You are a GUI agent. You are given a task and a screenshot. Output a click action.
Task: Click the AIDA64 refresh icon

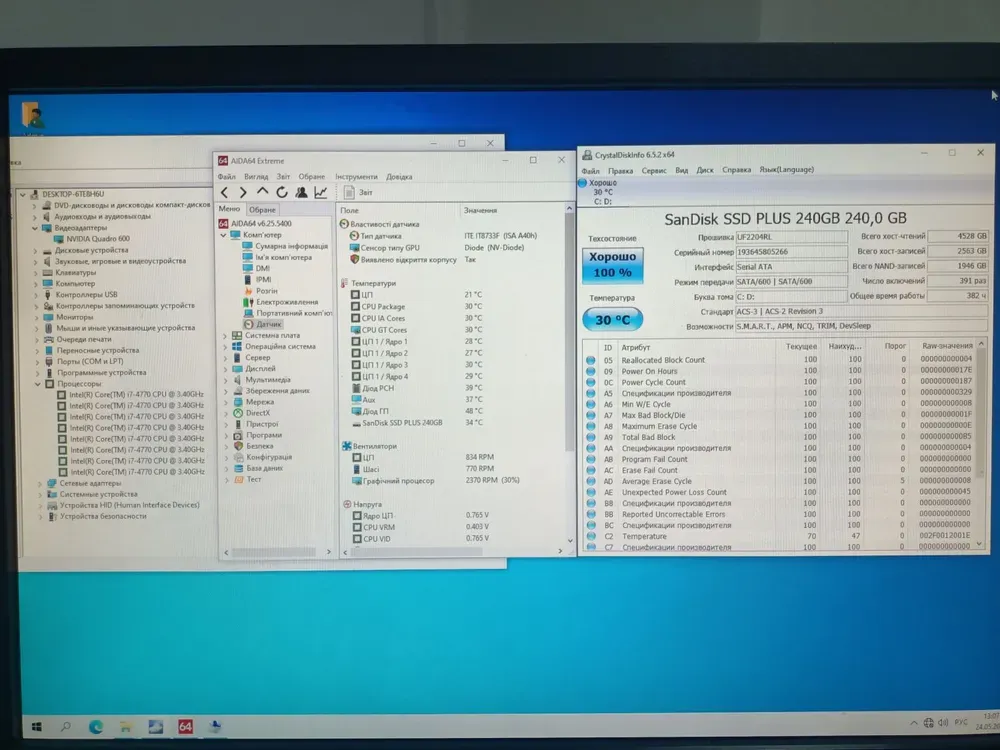tap(282, 192)
